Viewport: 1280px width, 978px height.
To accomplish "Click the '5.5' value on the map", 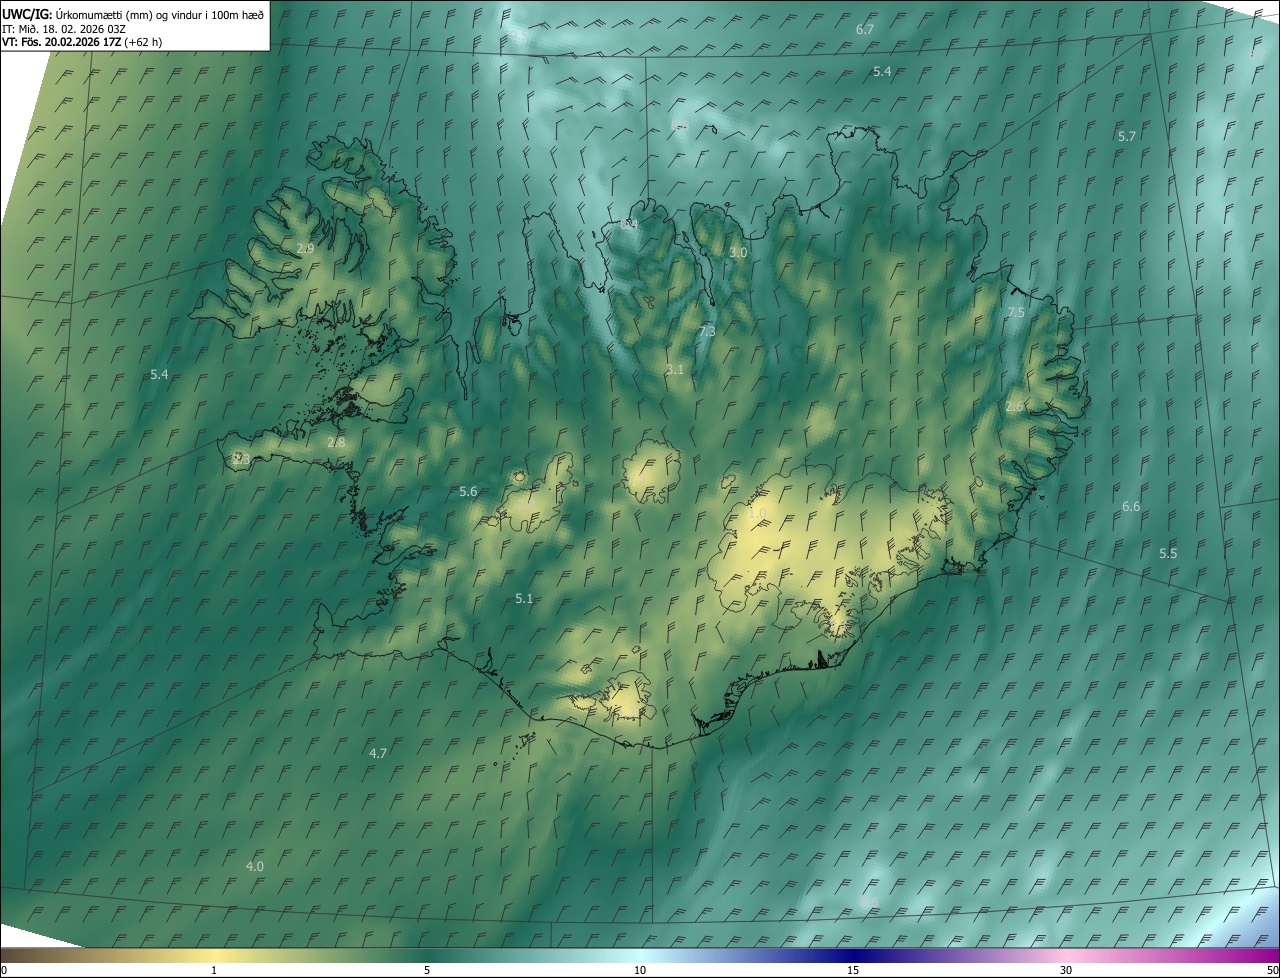I will (1168, 554).
